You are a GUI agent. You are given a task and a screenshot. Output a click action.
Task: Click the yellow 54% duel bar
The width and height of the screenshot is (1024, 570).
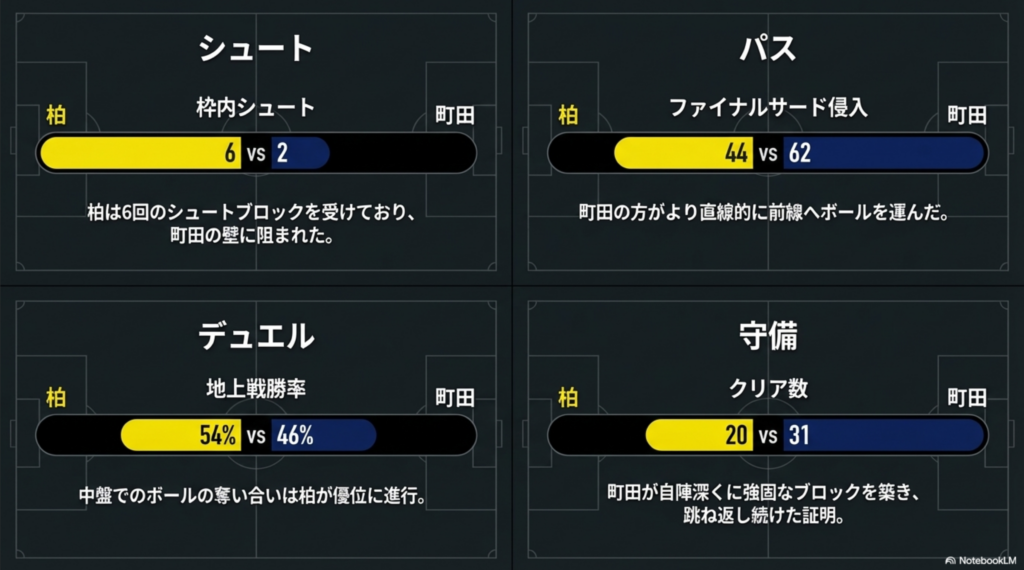click(x=180, y=436)
